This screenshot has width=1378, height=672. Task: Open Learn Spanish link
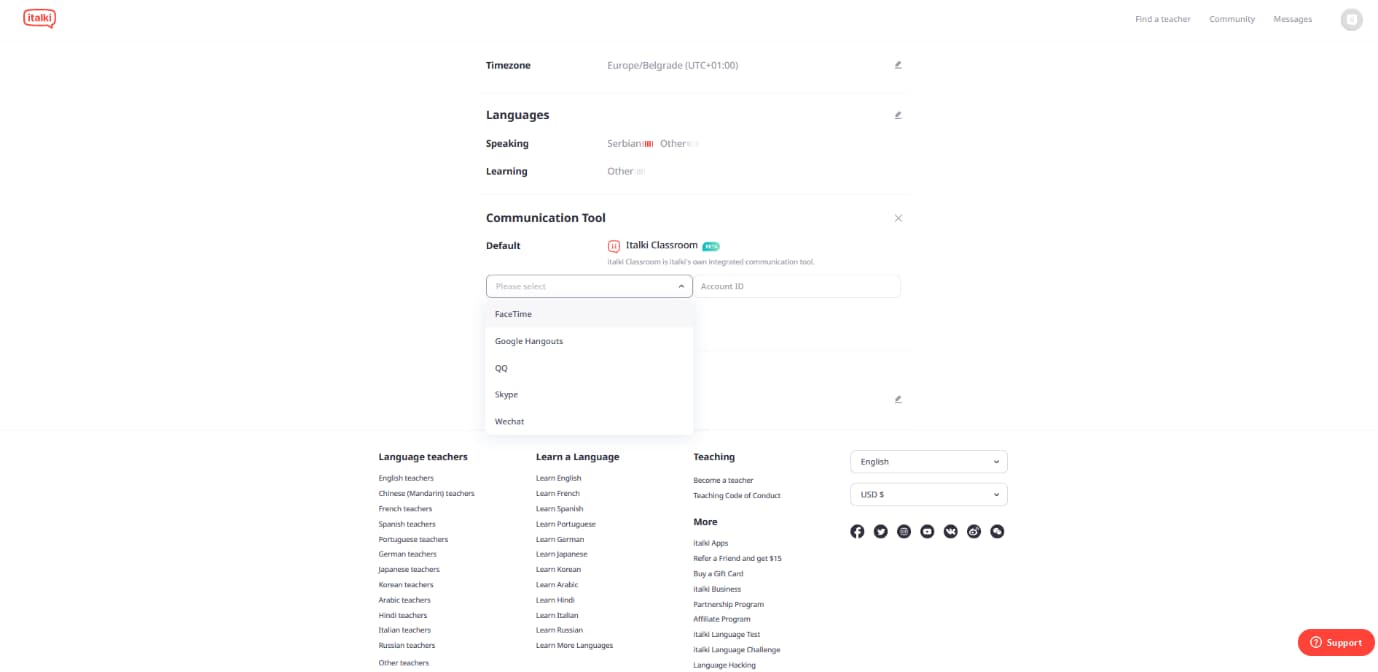coord(559,509)
